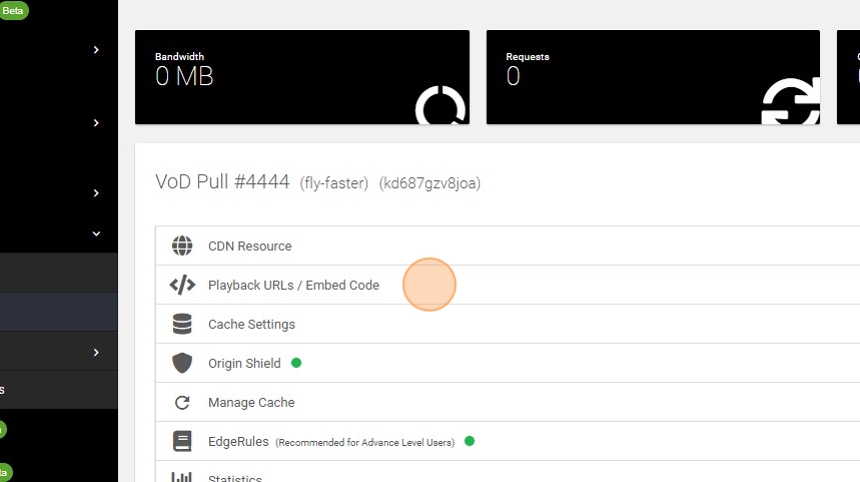Click the Playback URLs embed code icon
Viewport: 860px width, 482px height.
(182, 285)
